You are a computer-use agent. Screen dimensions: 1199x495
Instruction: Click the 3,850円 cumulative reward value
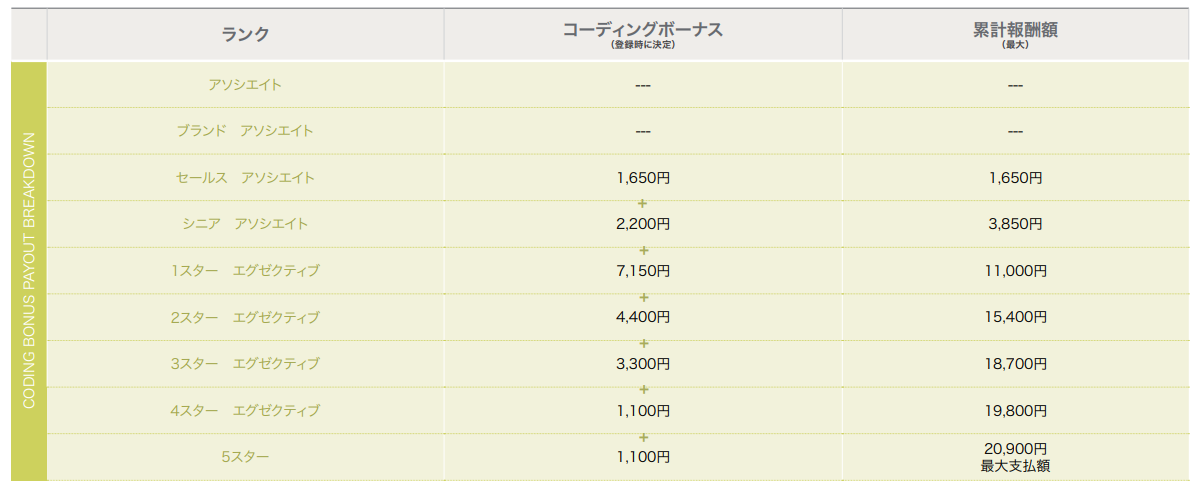pos(1015,224)
